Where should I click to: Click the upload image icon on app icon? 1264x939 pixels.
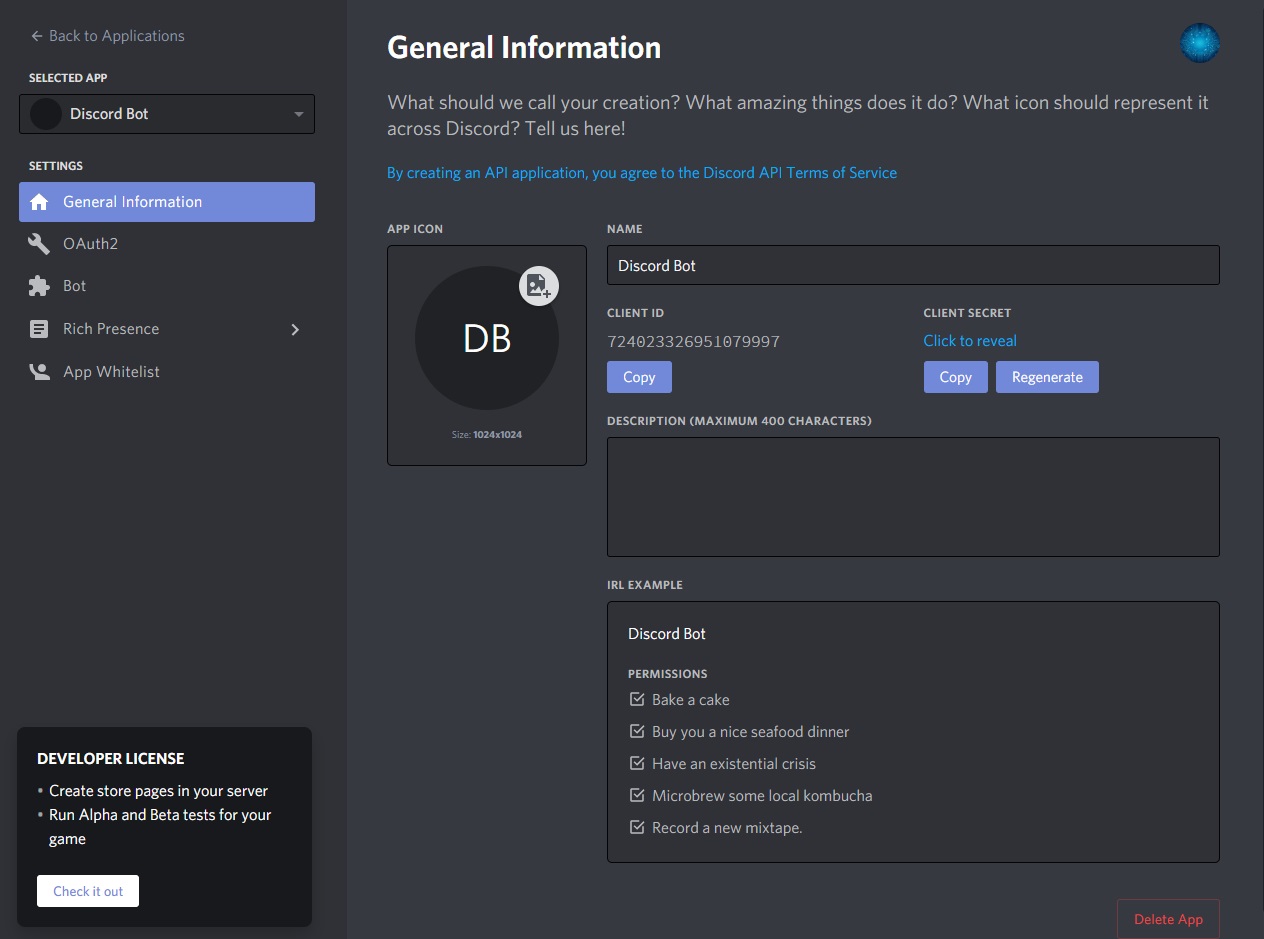538,286
